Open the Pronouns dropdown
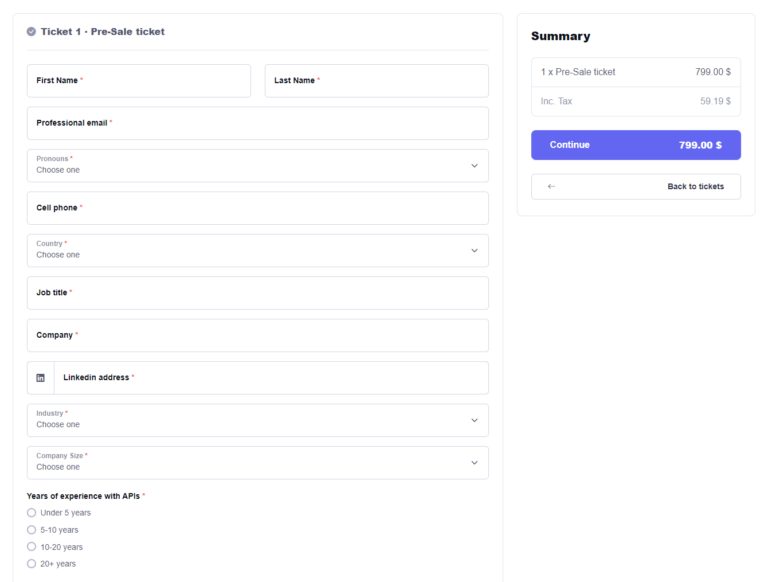 coord(257,166)
